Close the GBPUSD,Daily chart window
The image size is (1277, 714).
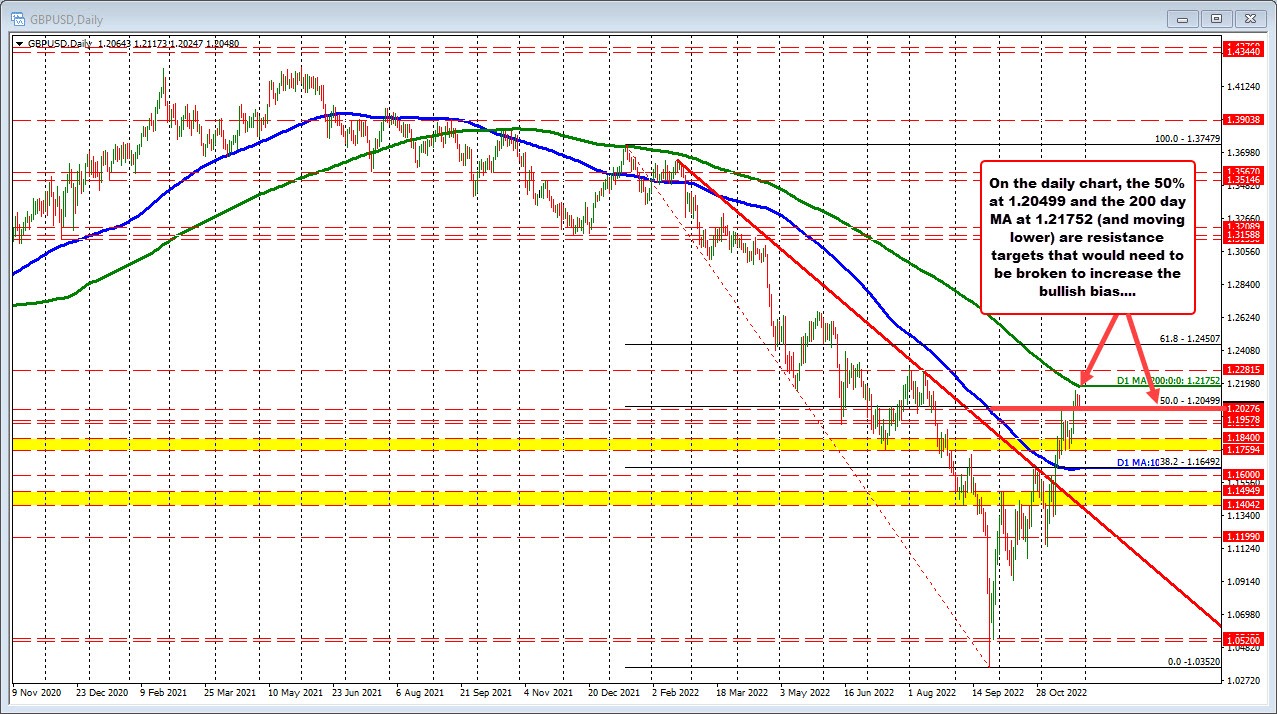click(1249, 17)
